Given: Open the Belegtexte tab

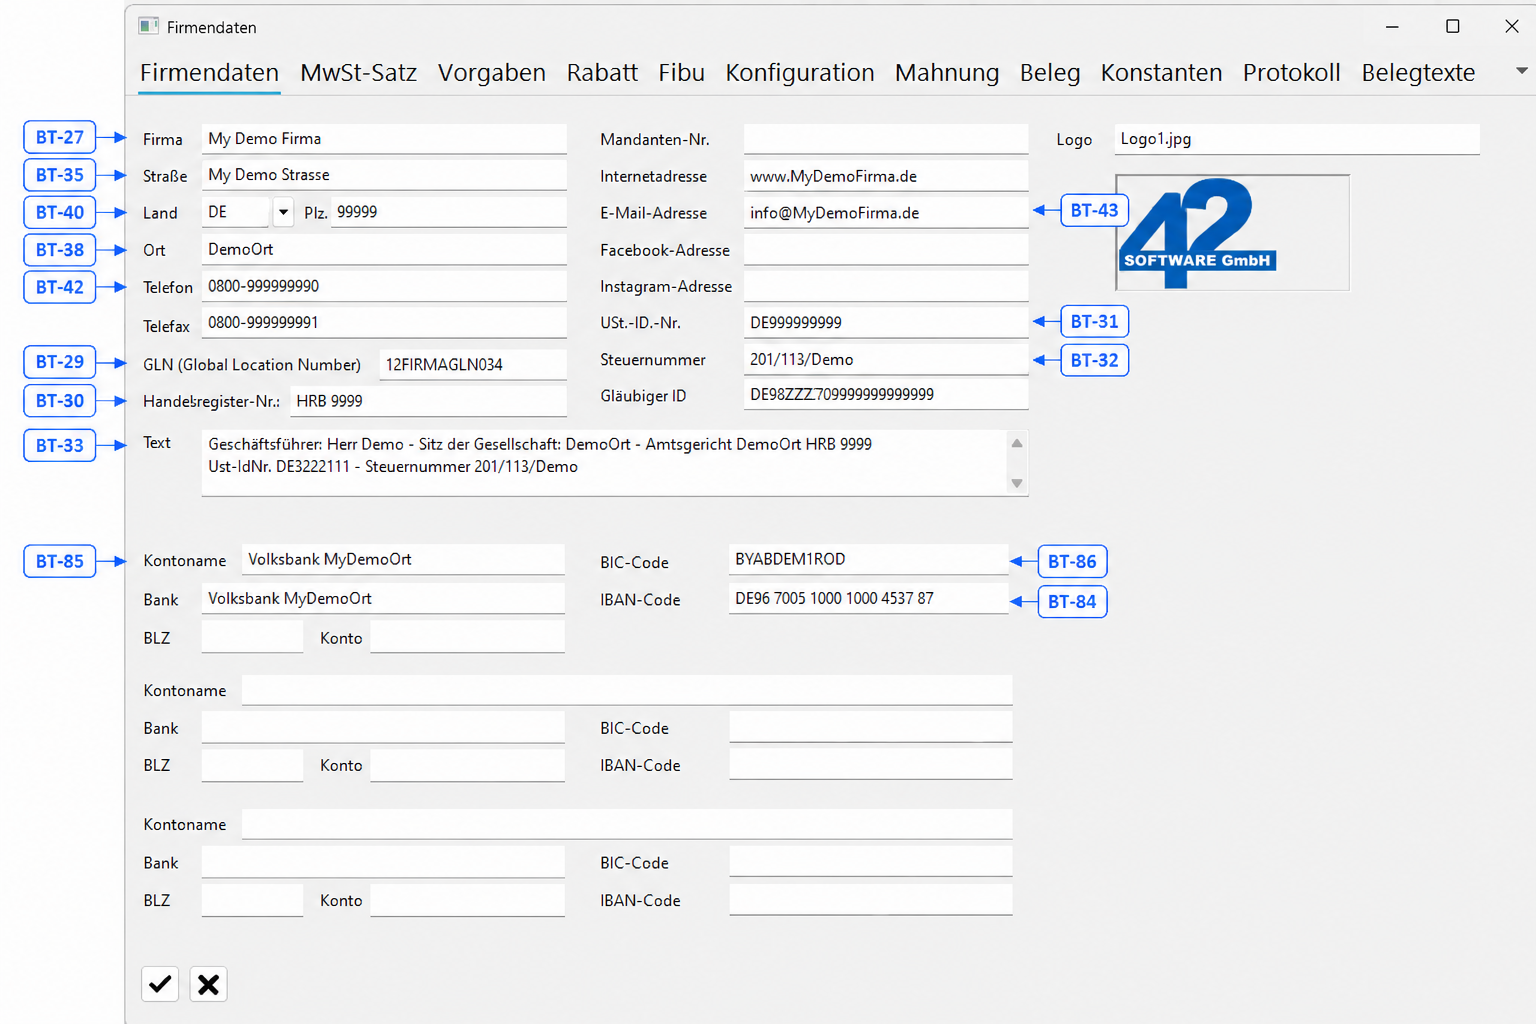Looking at the screenshot, I should [1418, 73].
